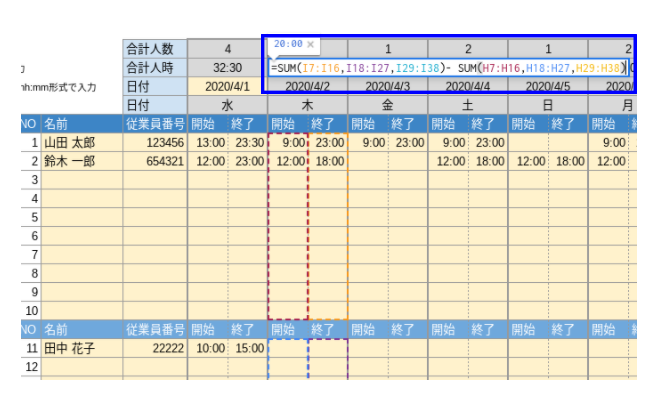Select 山田 太郎's Friday end 23:00
665x399 pixels.
click(408, 142)
